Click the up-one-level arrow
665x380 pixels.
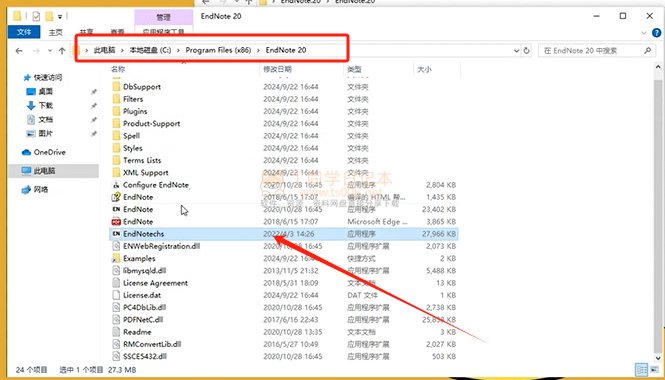click(62, 50)
